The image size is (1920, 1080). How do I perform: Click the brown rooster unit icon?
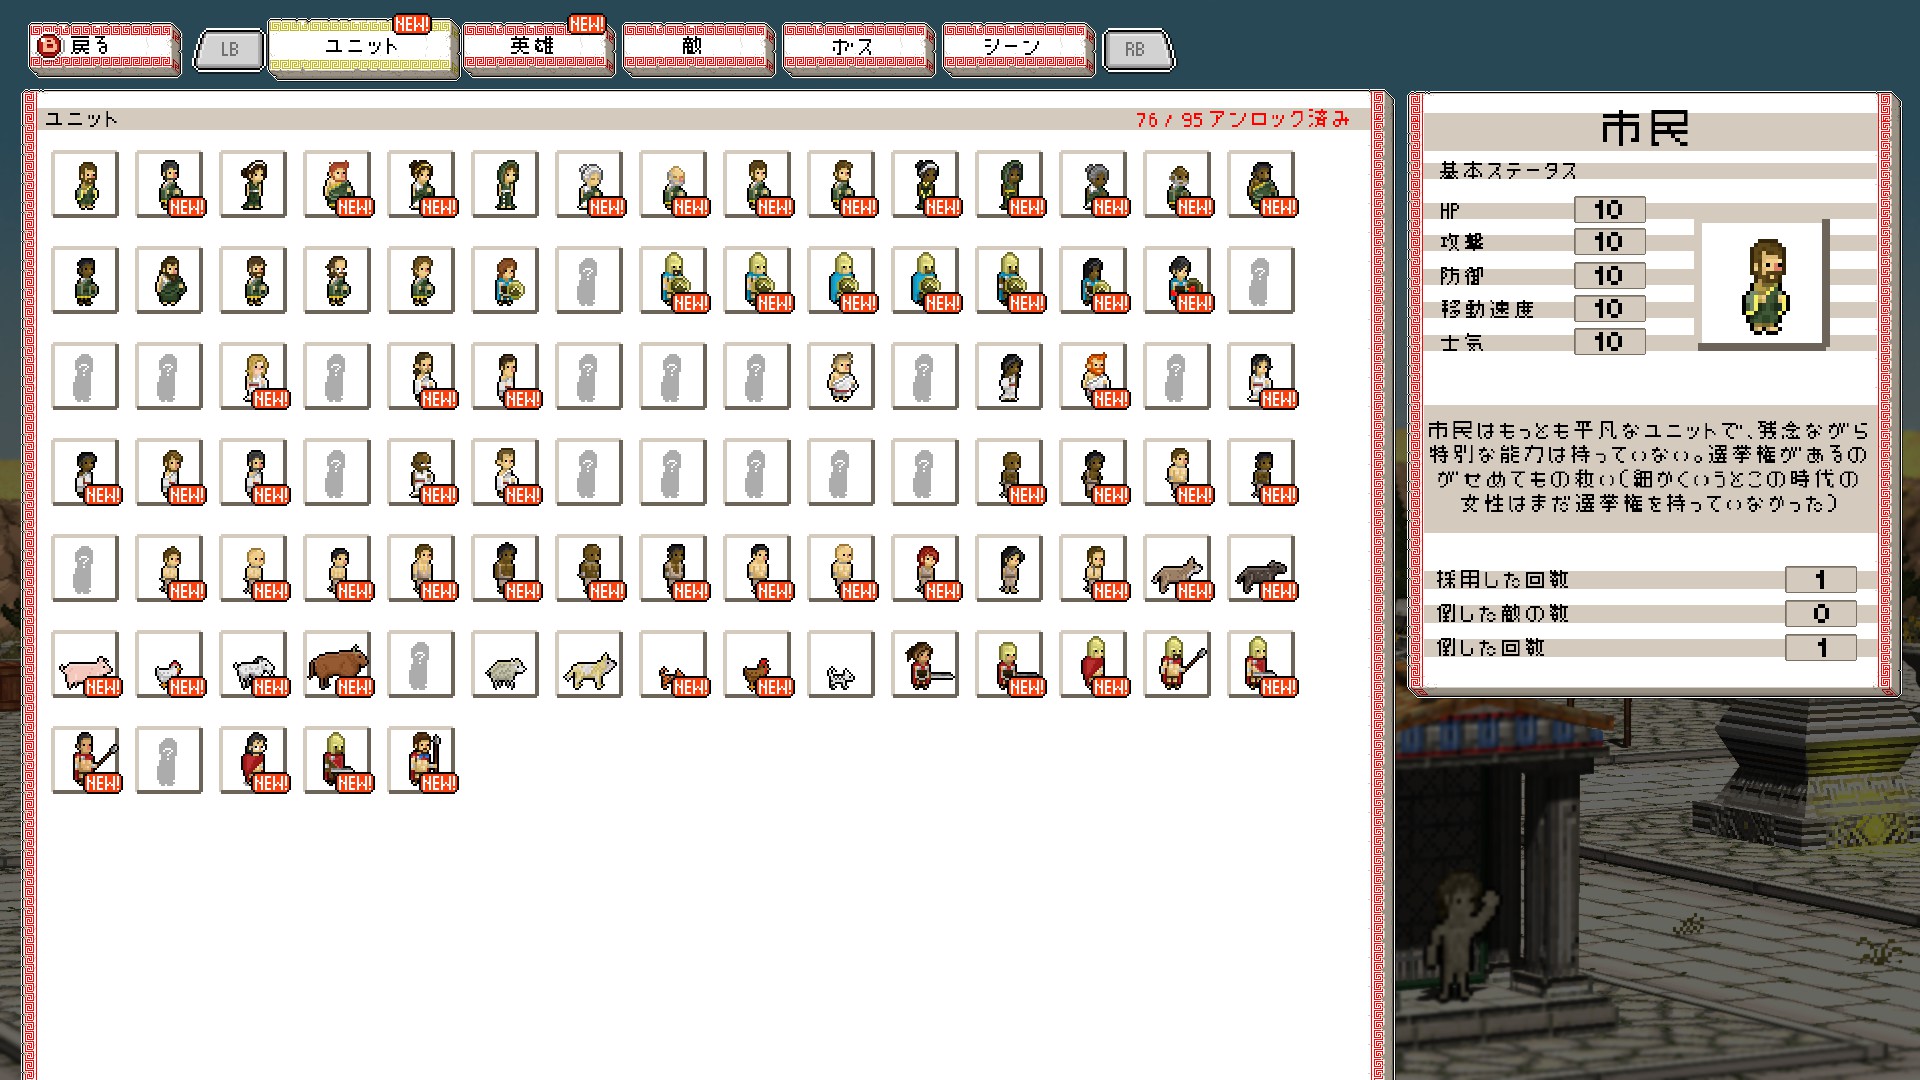click(756, 664)
